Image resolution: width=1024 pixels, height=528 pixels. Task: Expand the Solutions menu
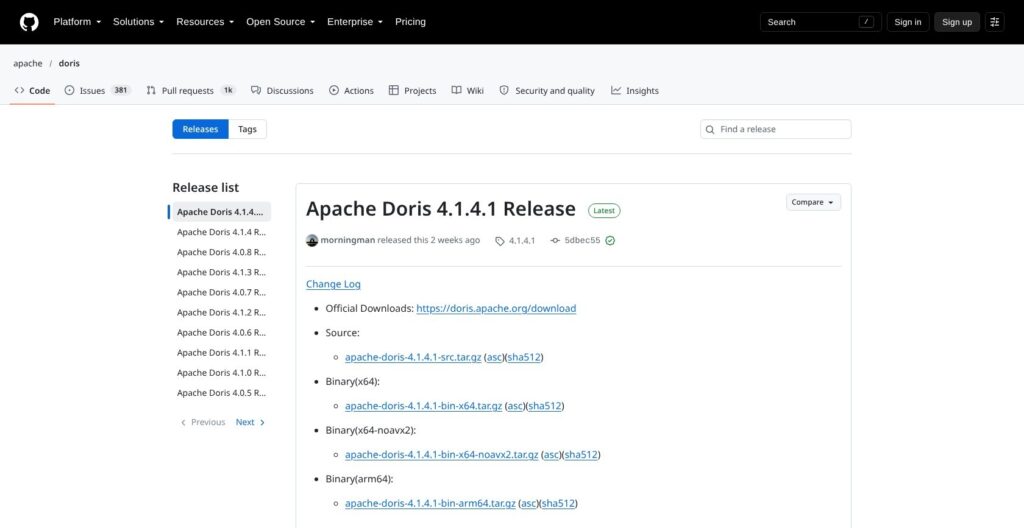point(138,22)
